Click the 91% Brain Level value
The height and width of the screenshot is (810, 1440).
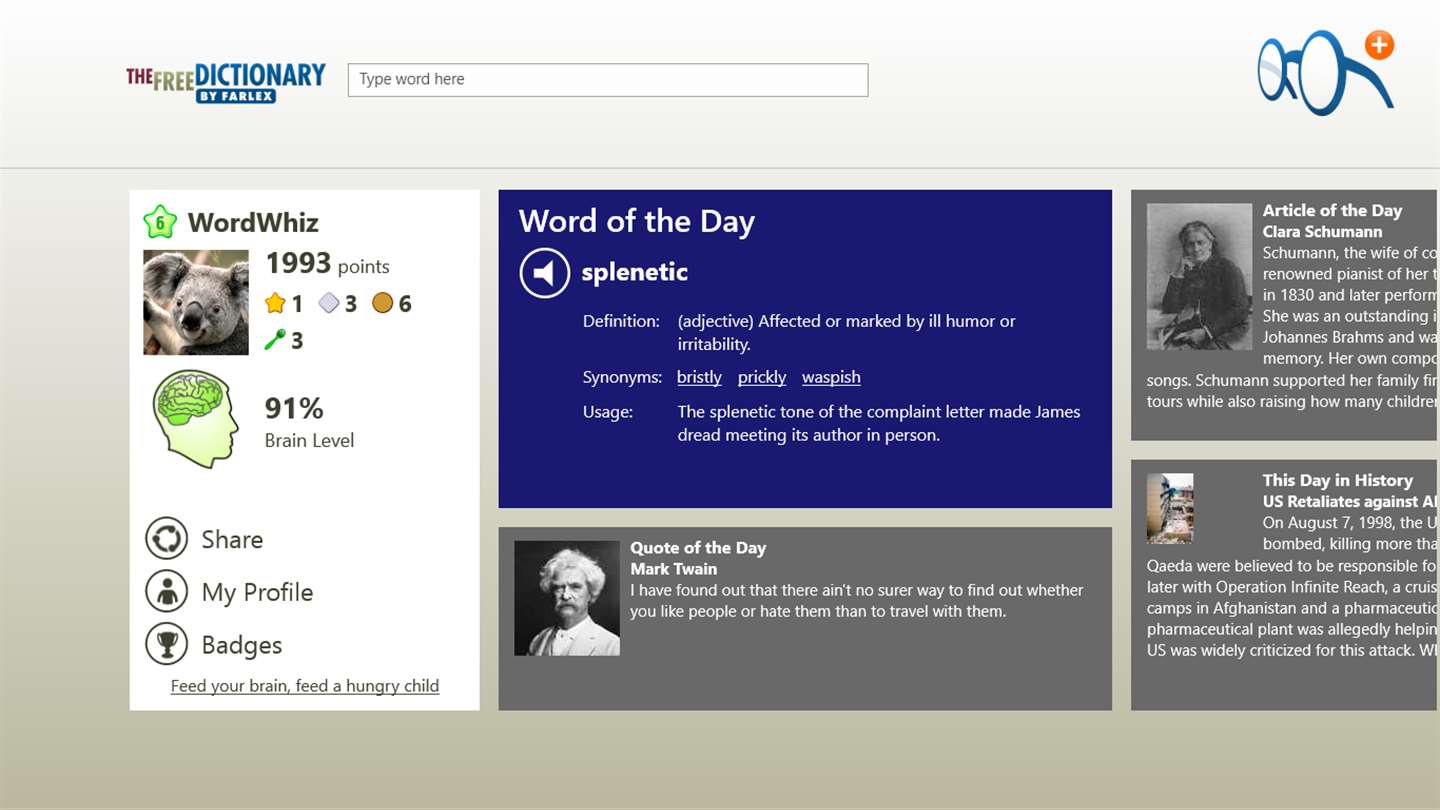[294, 408]
